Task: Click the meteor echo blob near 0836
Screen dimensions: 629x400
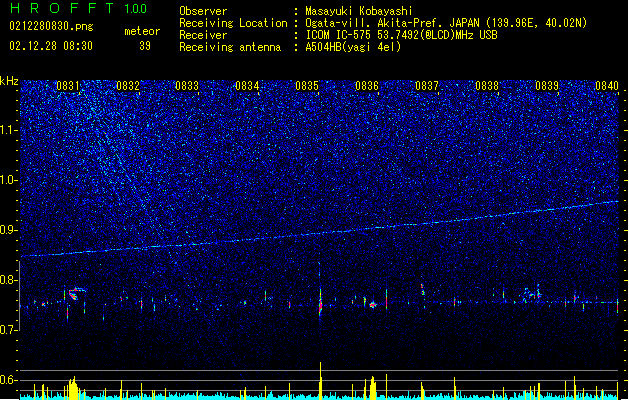Action: [373, 305]
